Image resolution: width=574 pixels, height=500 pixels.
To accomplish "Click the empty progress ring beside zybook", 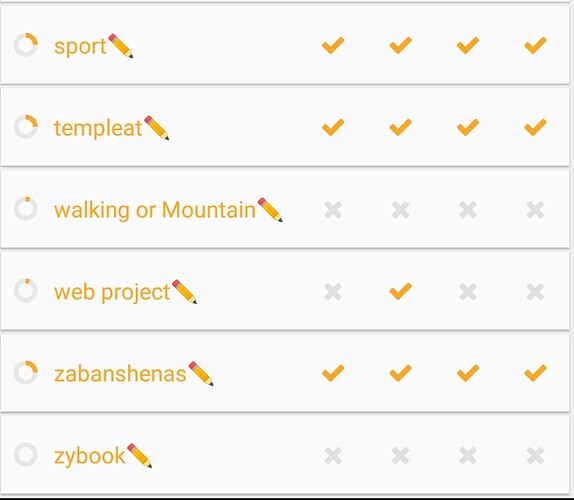I will pos(26,455).
